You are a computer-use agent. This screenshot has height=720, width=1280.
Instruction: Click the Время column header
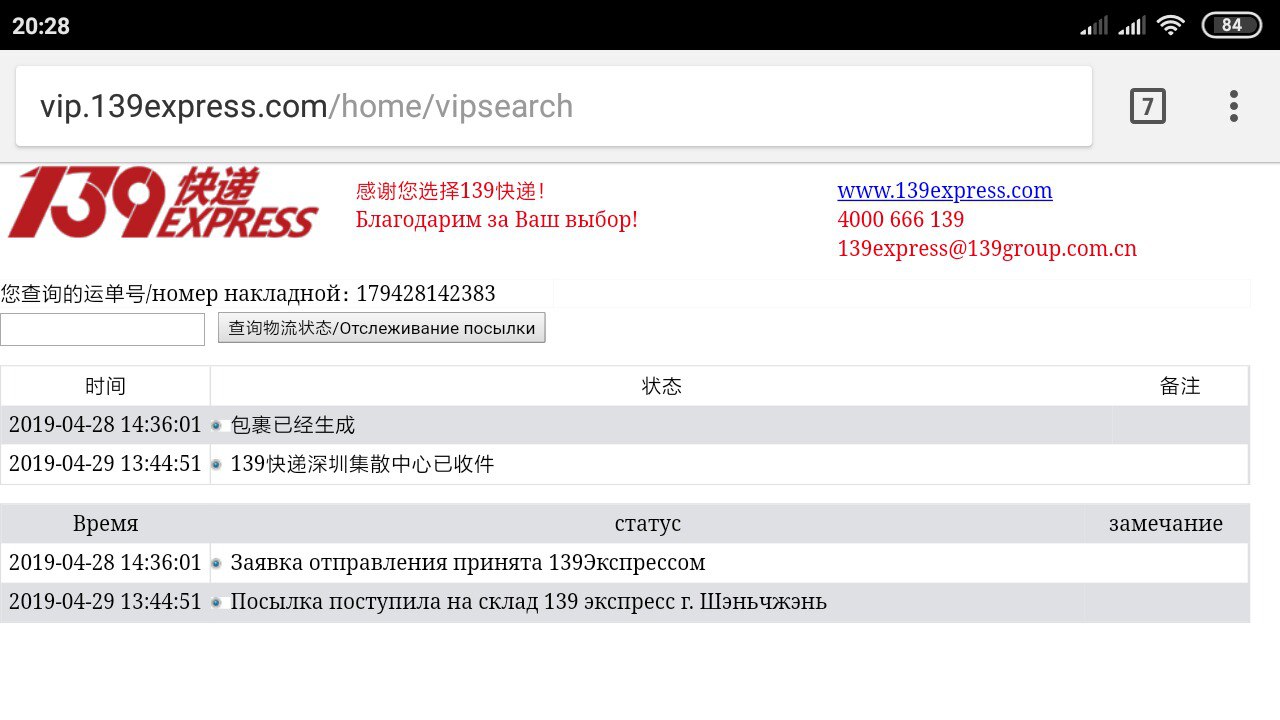click(105, 523)
